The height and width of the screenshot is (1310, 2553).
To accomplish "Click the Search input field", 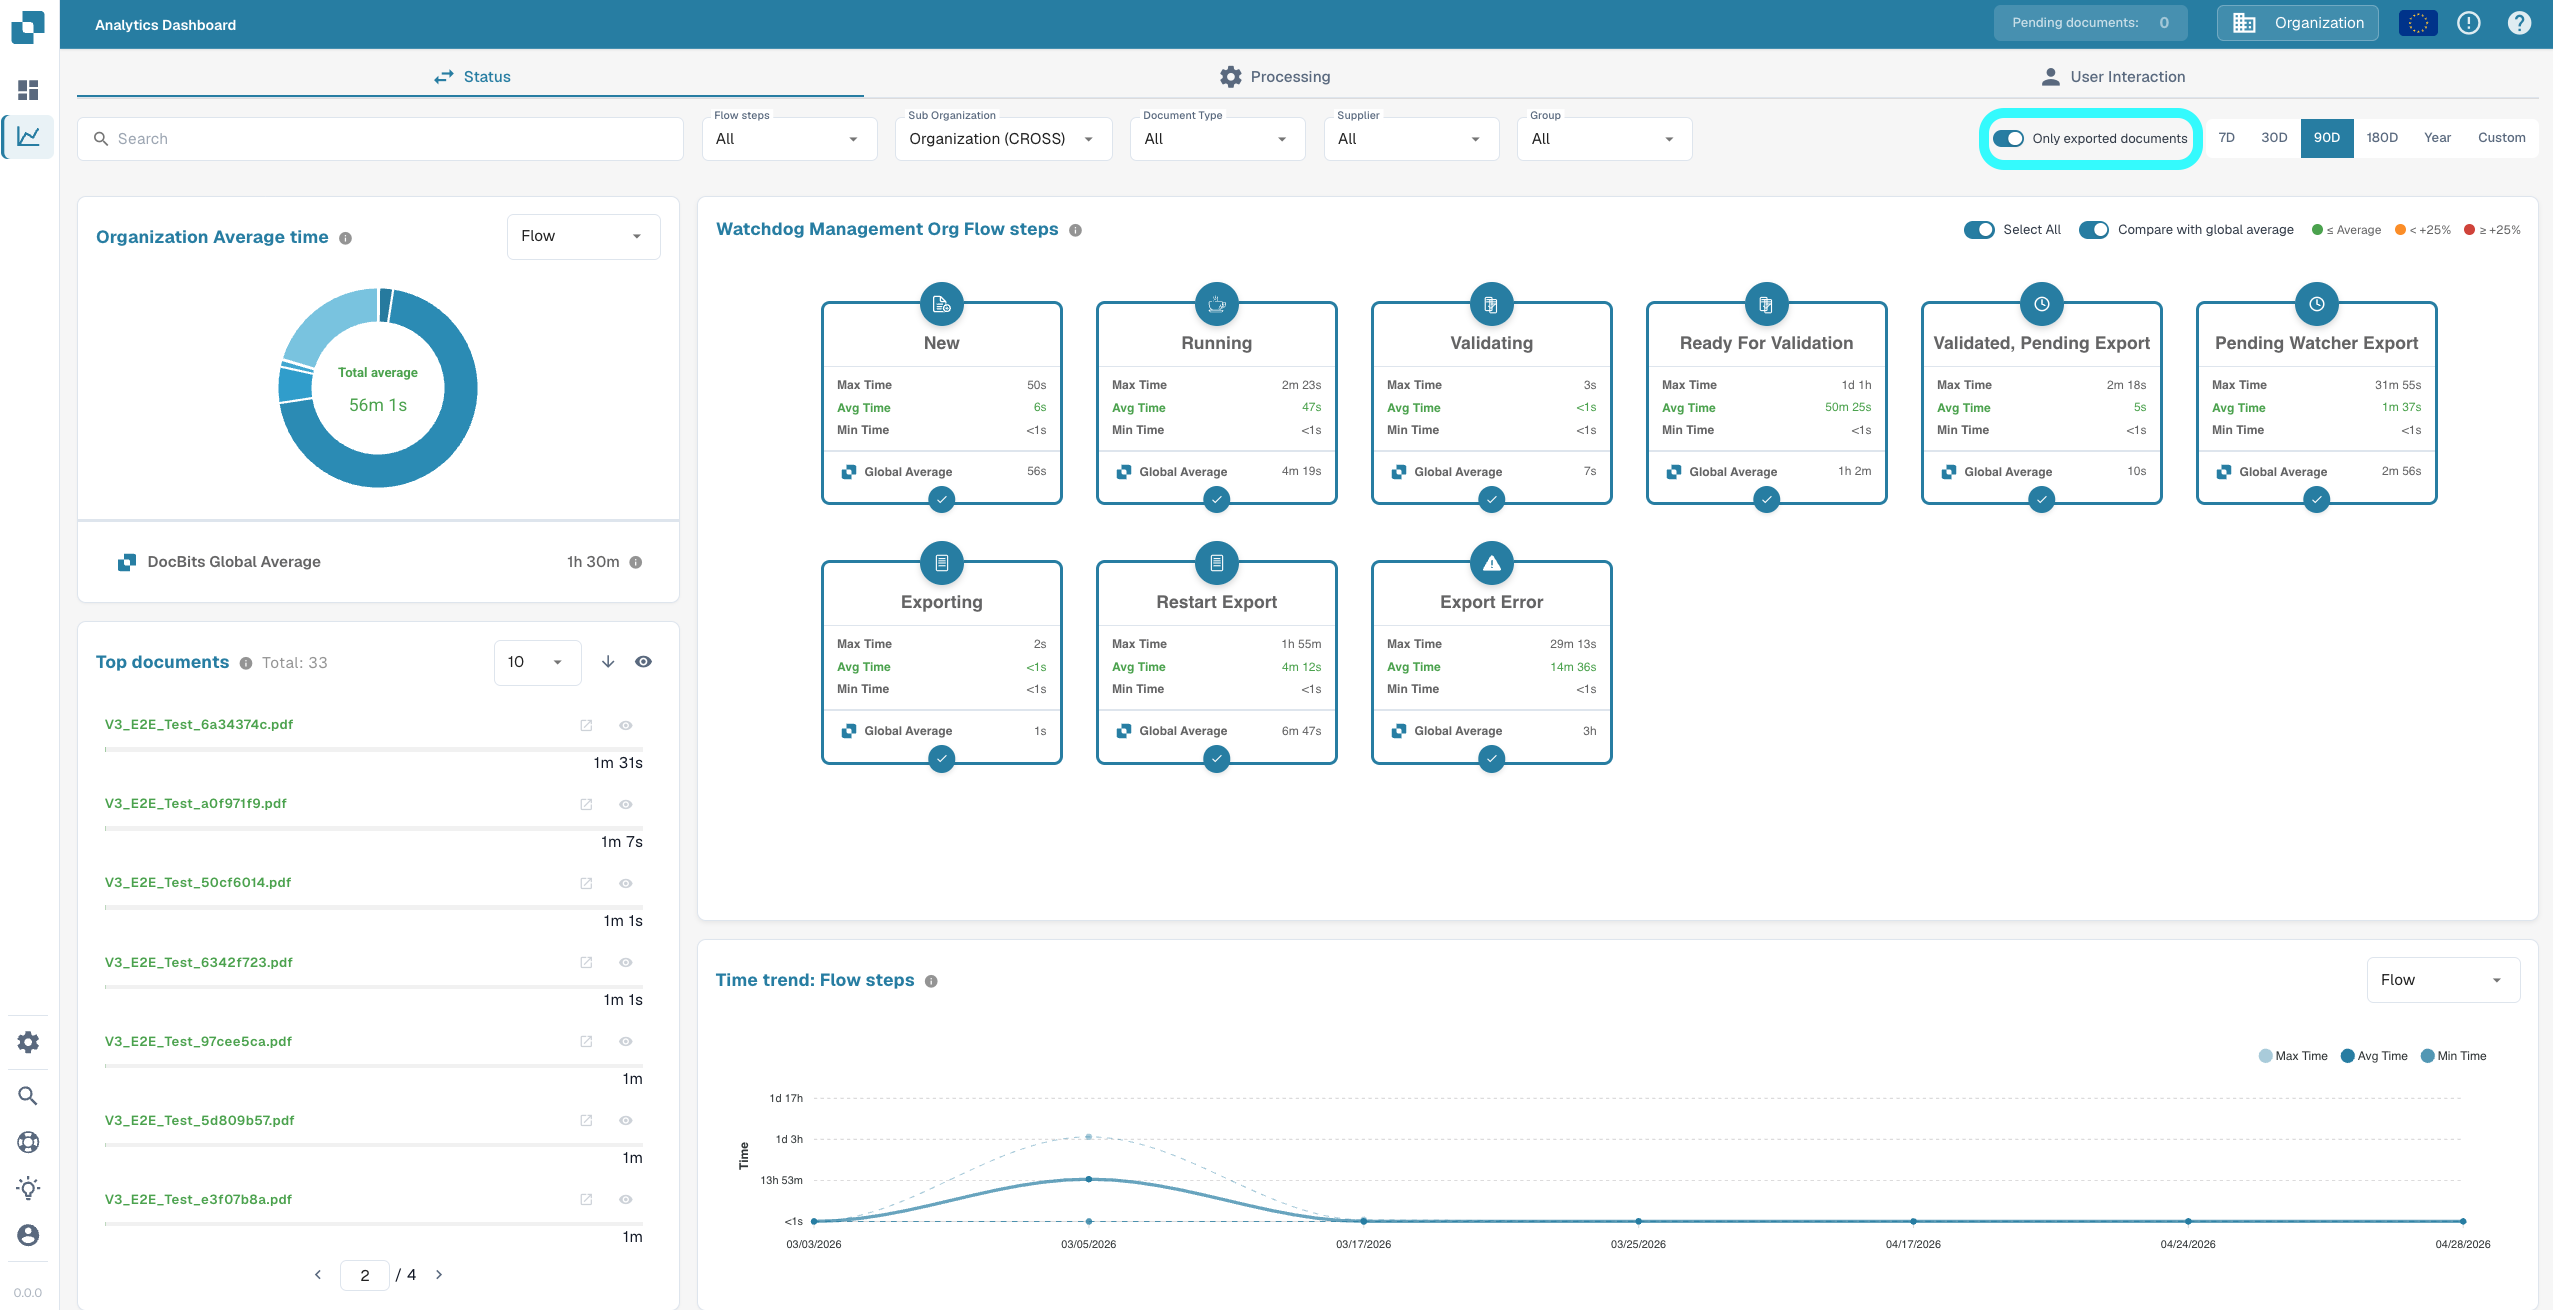I will tap(380, 139).
